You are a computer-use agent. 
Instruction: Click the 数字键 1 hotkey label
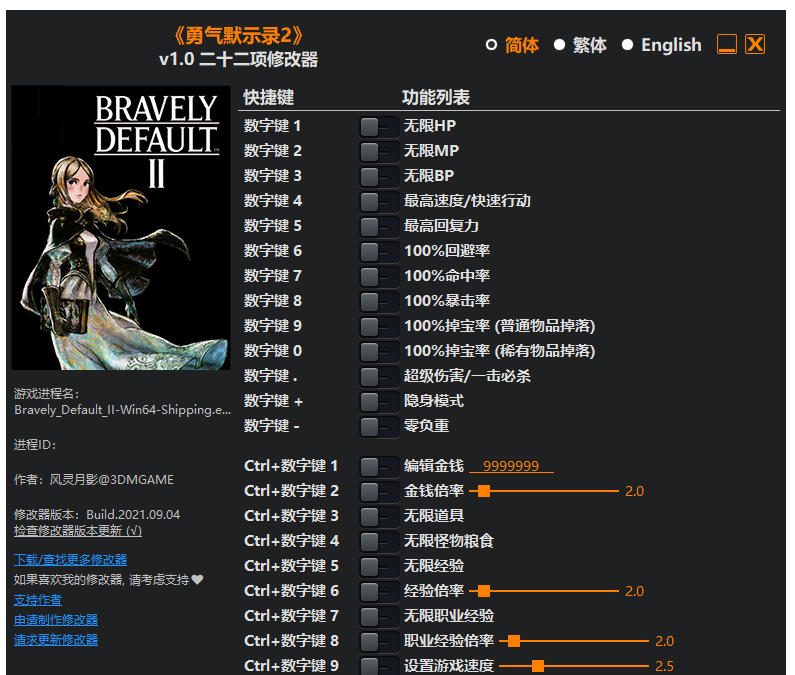(x=272, y=126)
